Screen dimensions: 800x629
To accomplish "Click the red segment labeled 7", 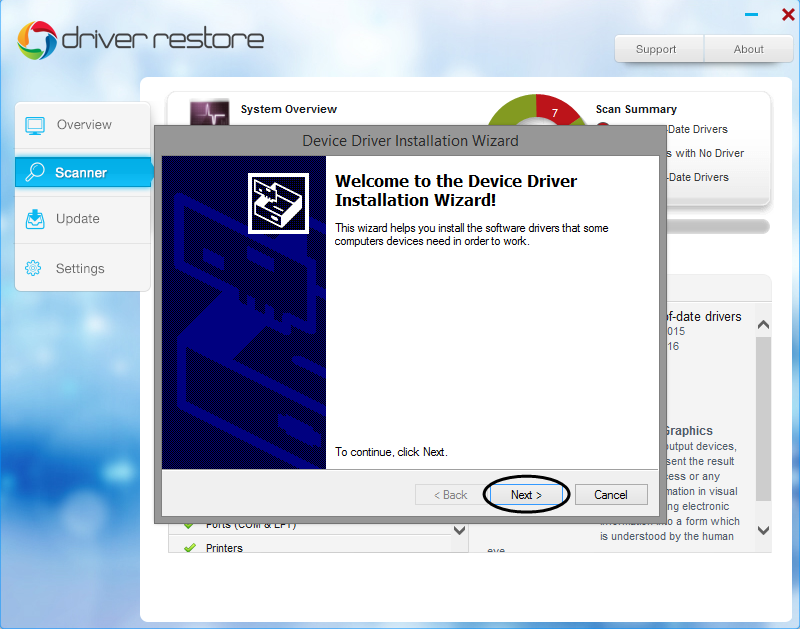I will click(x=556, y=110).
